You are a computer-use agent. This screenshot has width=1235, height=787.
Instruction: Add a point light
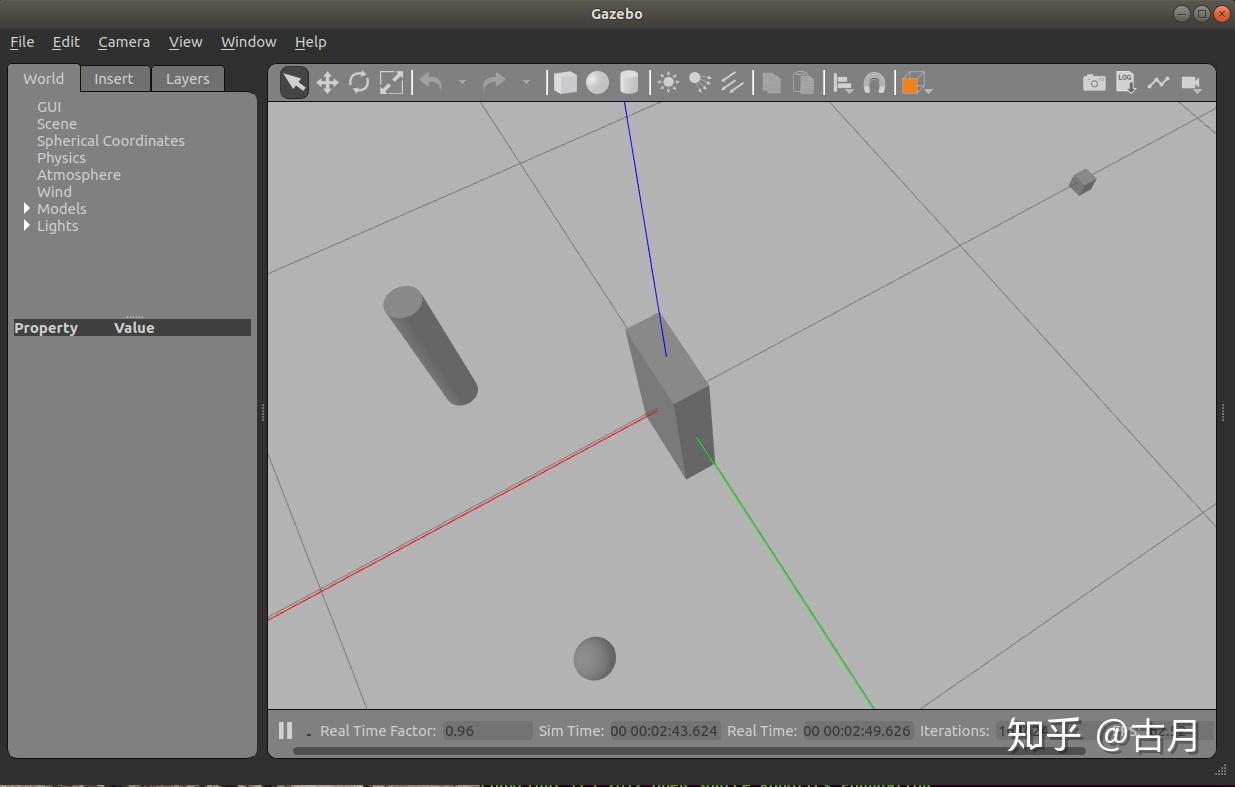click(668, 82)
